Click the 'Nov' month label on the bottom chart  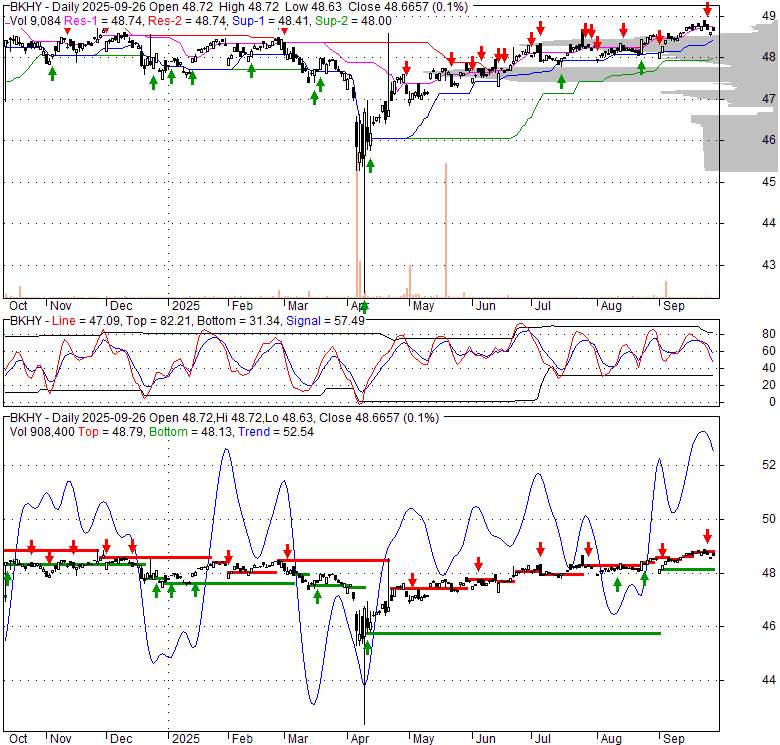tap(61, 739)
